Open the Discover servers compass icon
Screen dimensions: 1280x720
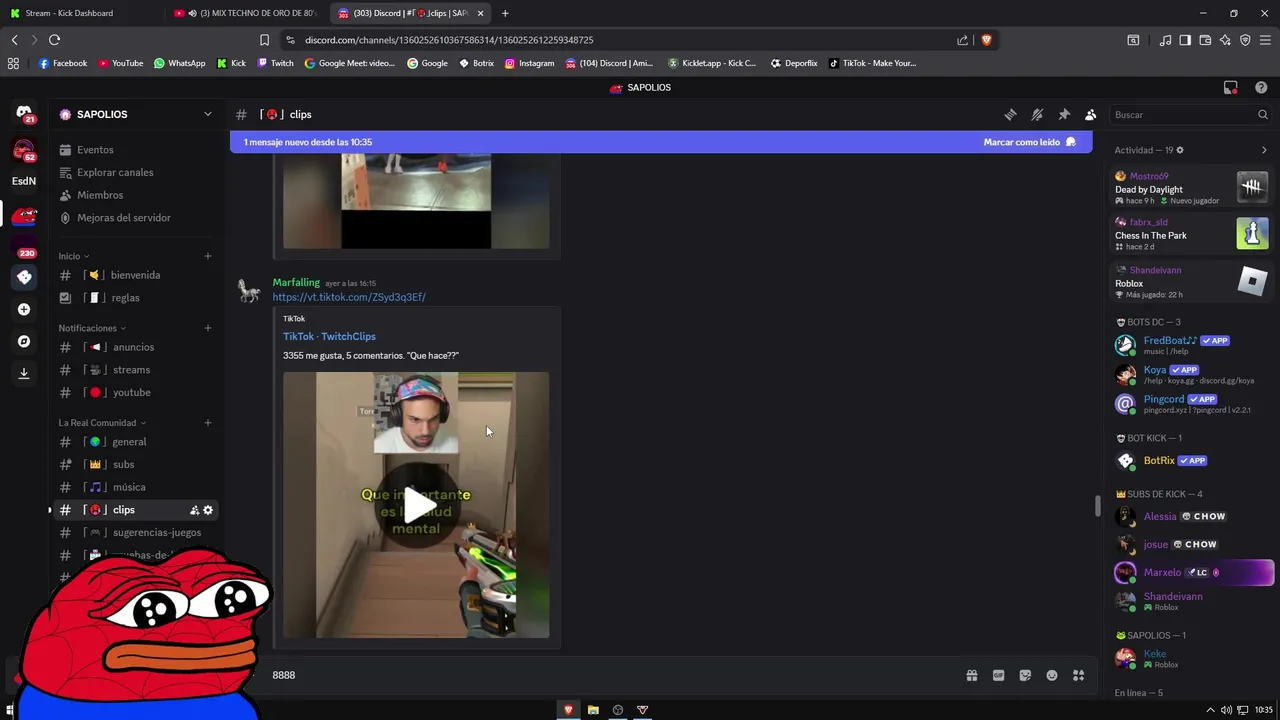tap(24, 341)
